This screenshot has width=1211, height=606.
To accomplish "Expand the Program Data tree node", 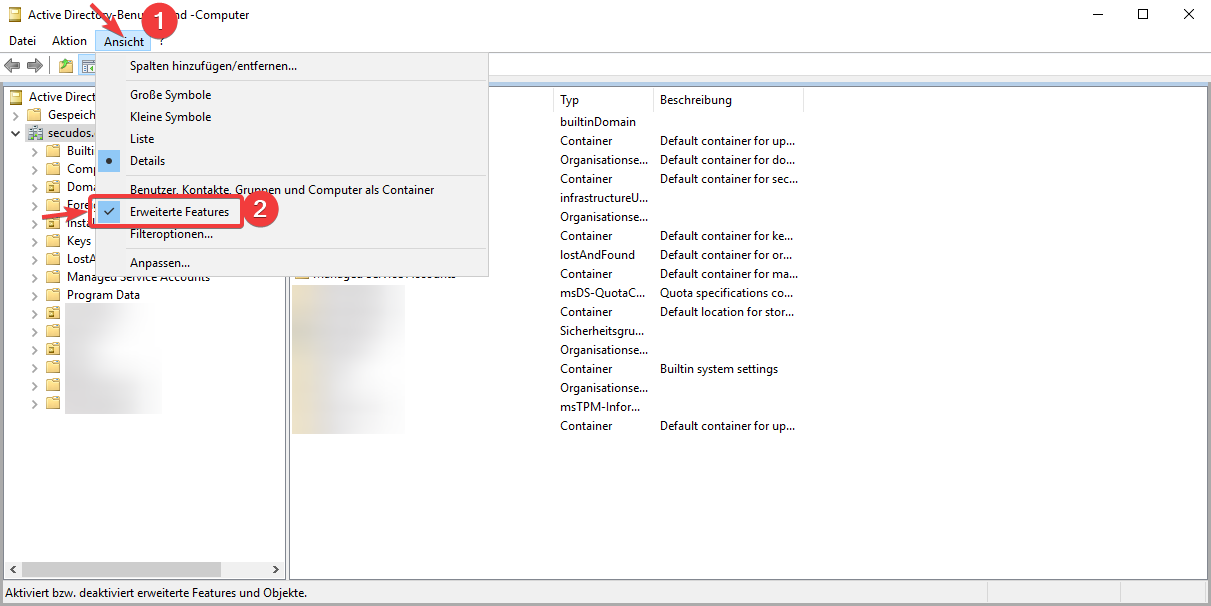I will click(35, 295).
